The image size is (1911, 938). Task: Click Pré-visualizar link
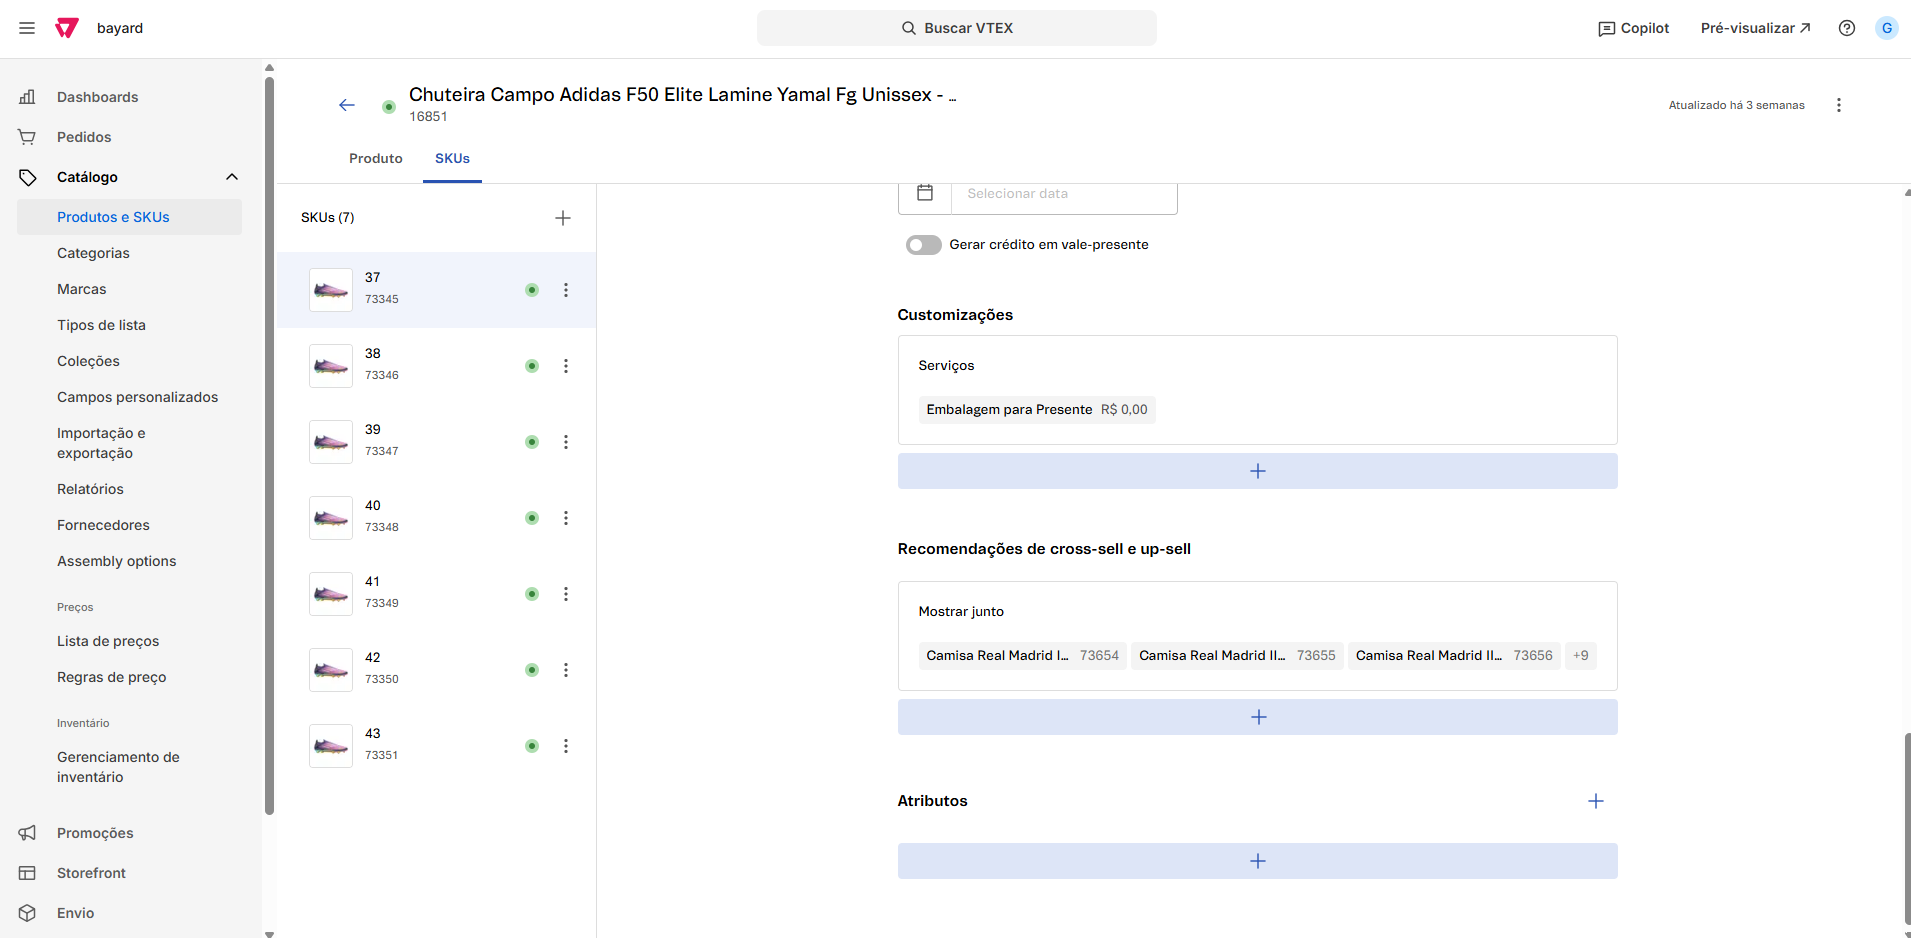1755,28
